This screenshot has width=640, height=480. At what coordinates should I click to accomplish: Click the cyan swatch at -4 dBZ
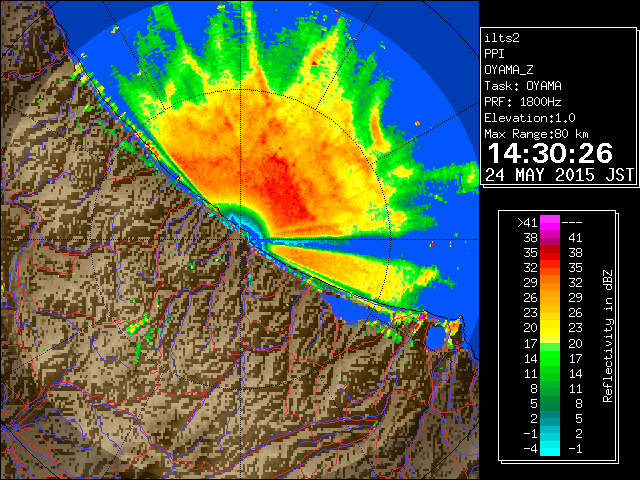(x=550, y=449)
